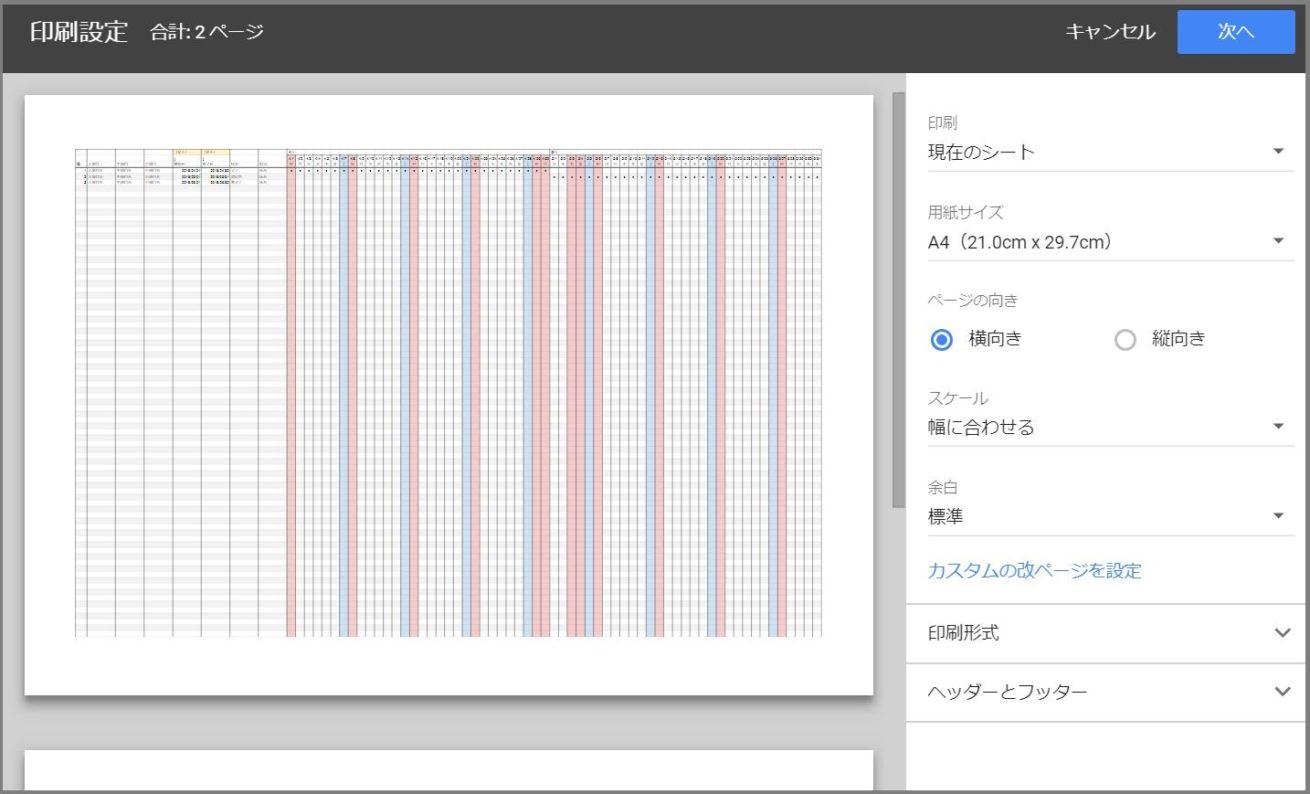
Task: Click the ページの向き label
Action: click(x=972, y=300)
